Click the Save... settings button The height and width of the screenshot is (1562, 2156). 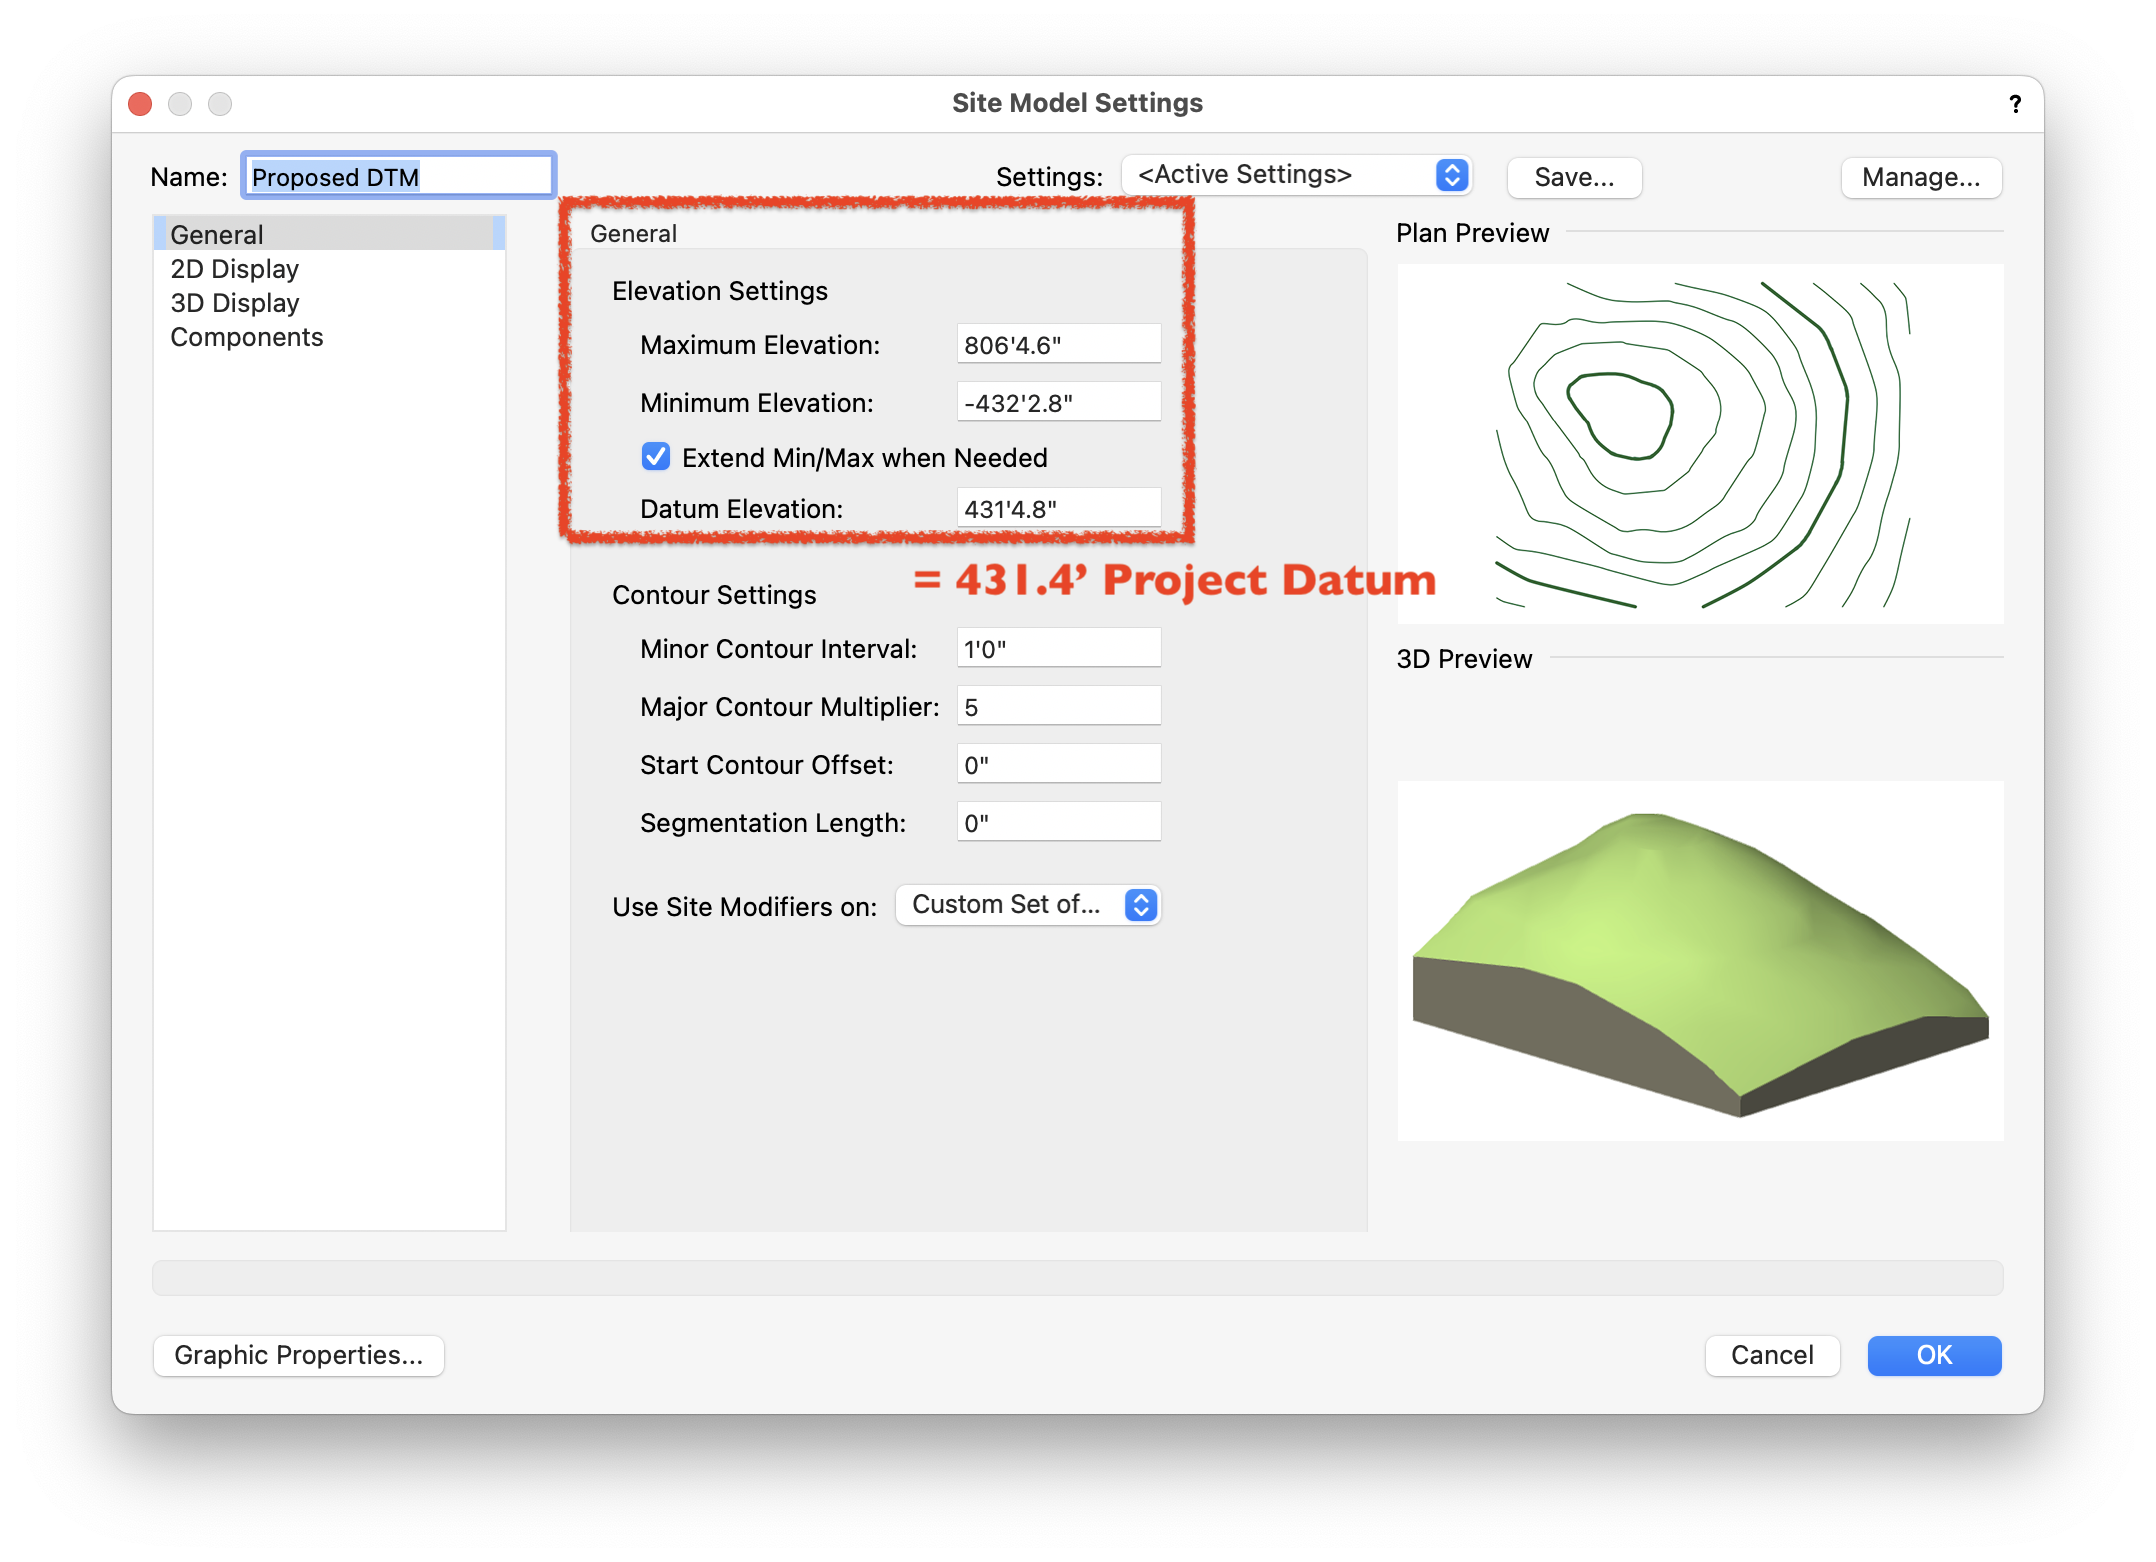click(1574, 177)
